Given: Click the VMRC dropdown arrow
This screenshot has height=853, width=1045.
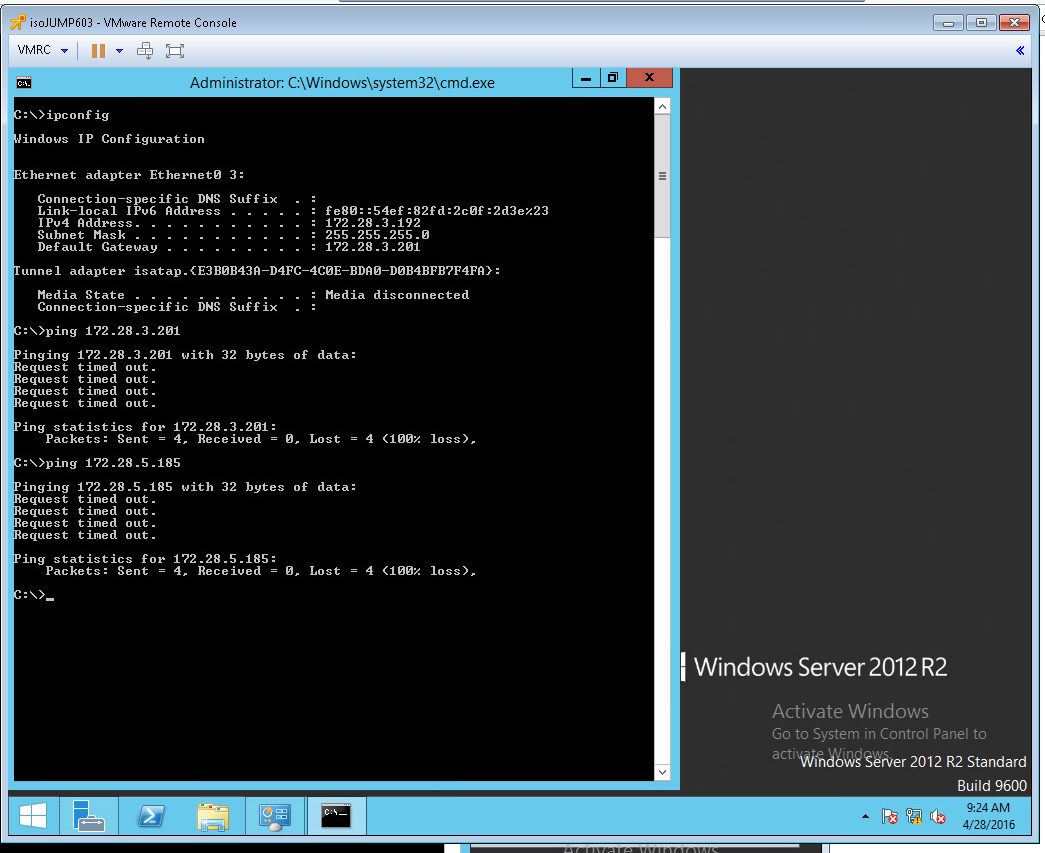Looking at the screenshot, I should pyautogui.click(x=65, y=51).
